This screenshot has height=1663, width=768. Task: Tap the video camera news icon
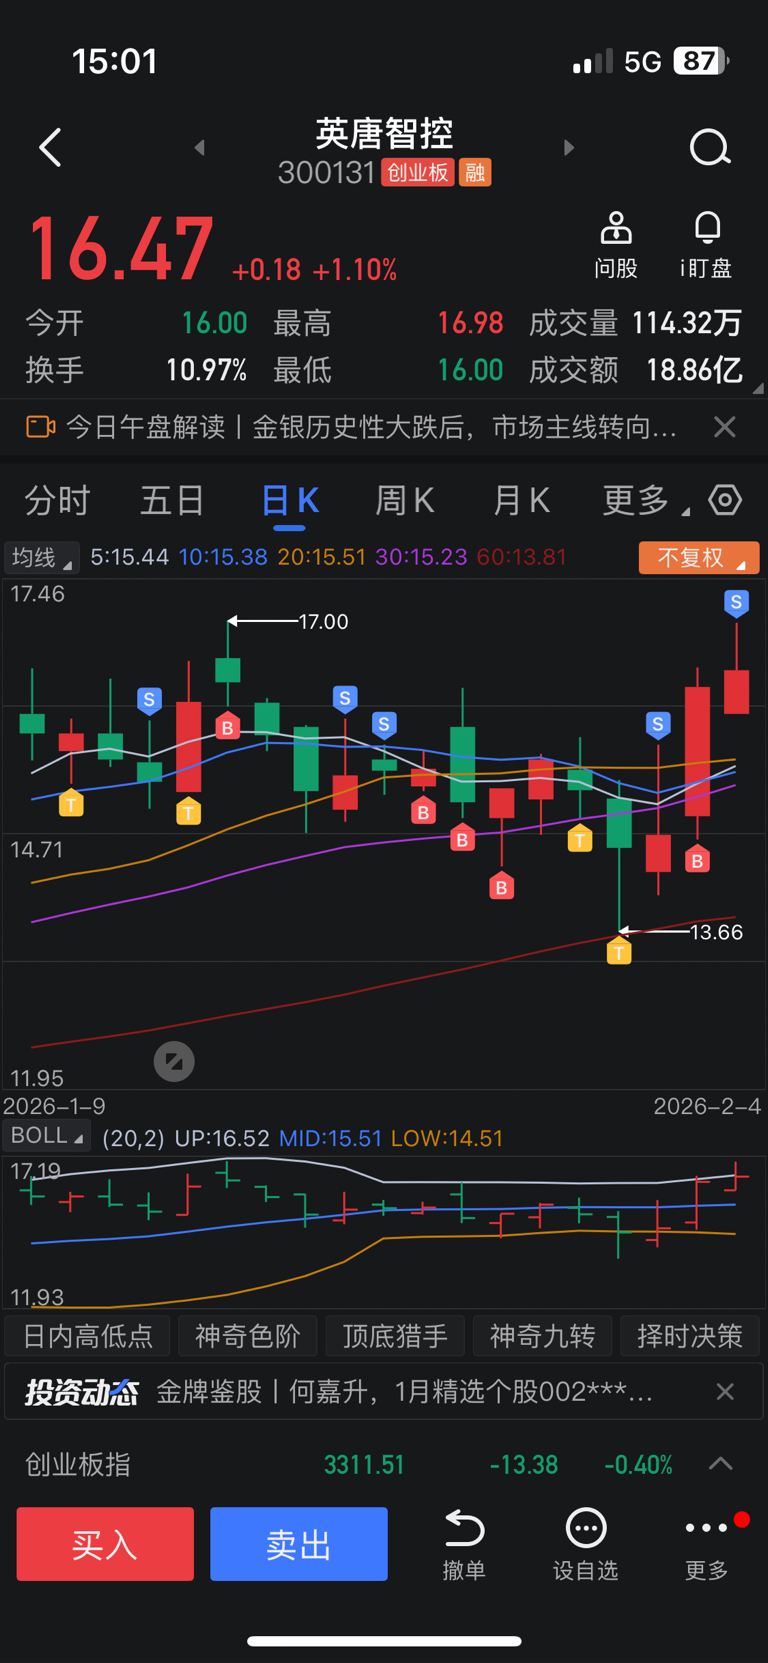[x=40, y=428]
